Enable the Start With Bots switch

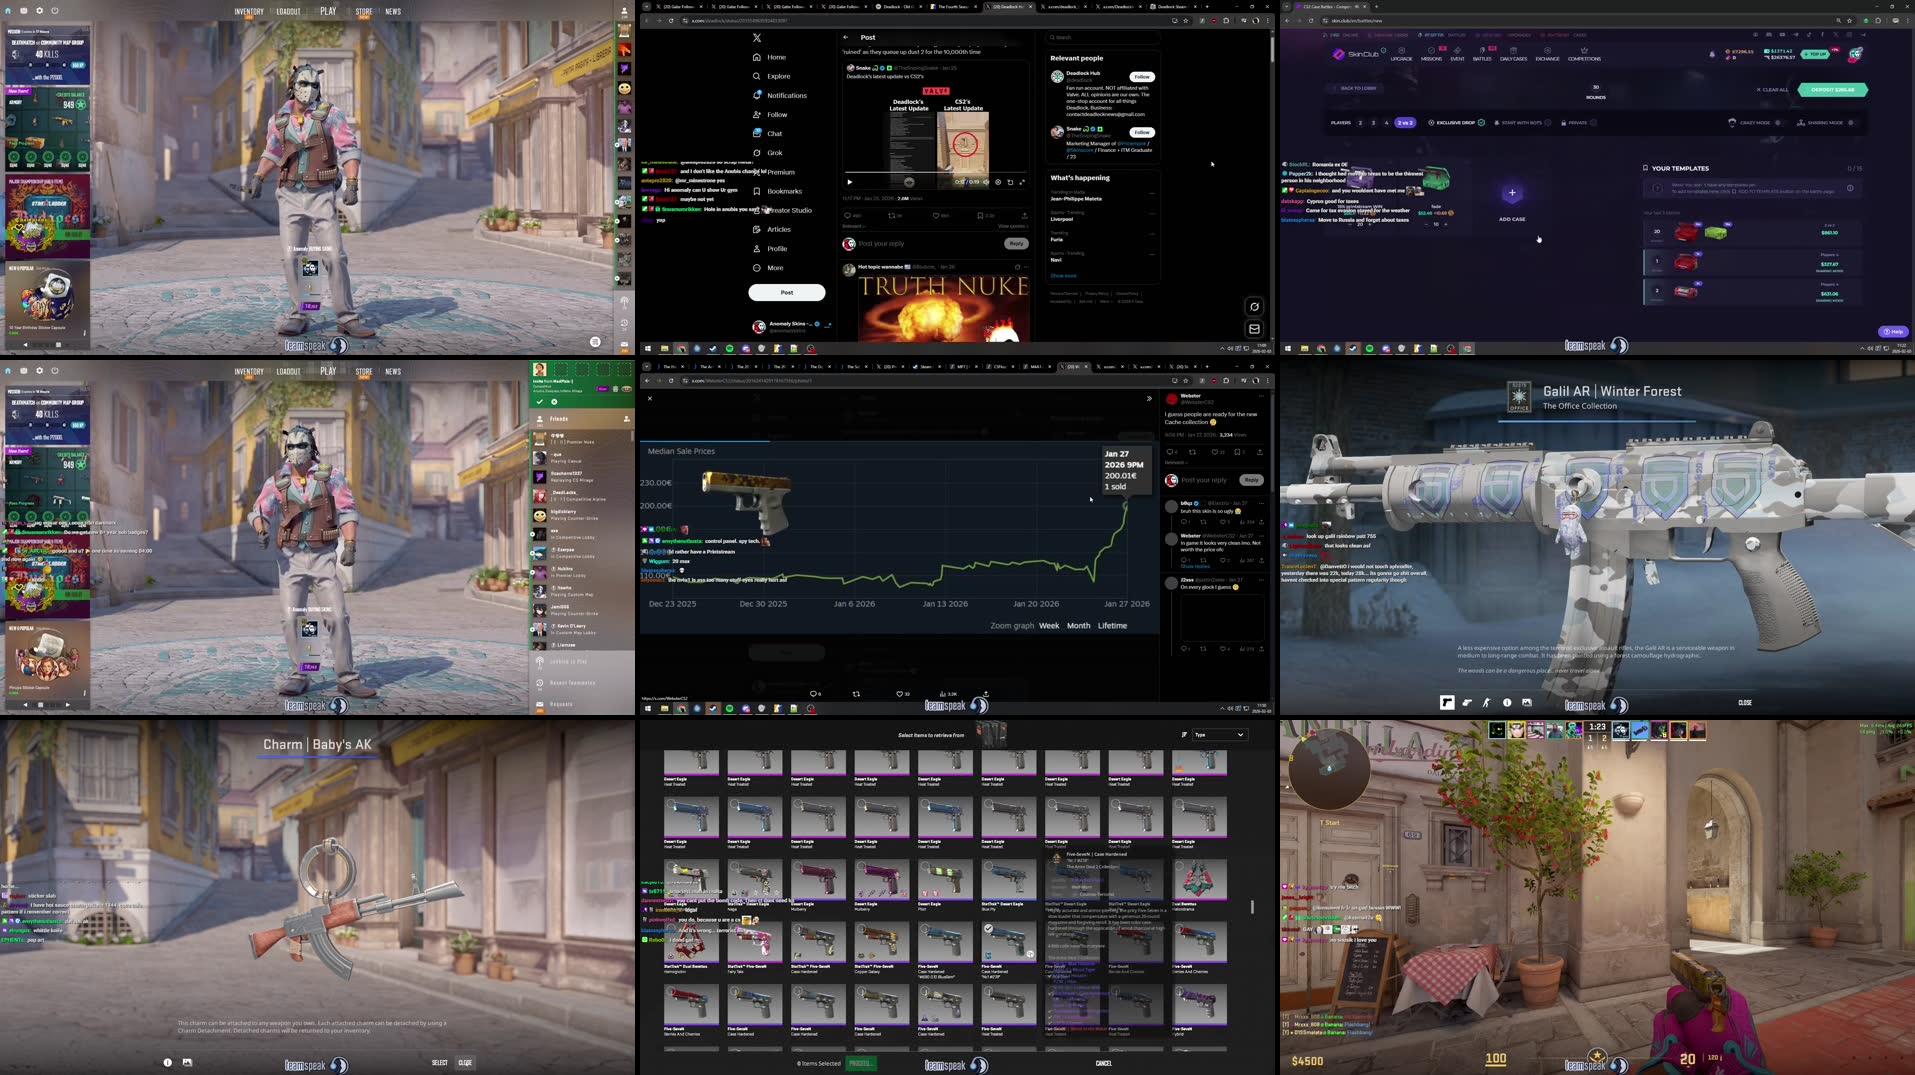pos(1547,123)
